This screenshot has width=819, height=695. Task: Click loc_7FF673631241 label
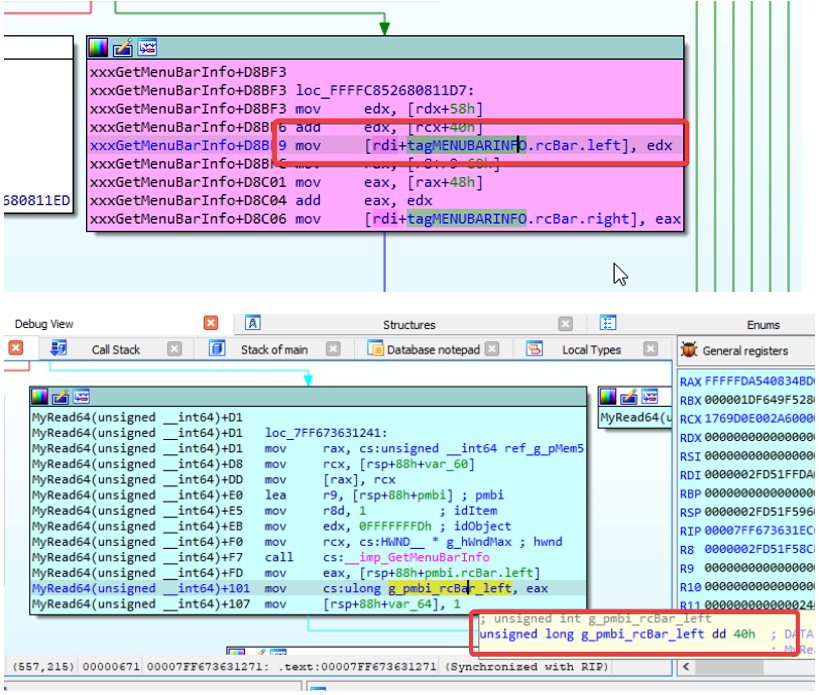point(326,433)
